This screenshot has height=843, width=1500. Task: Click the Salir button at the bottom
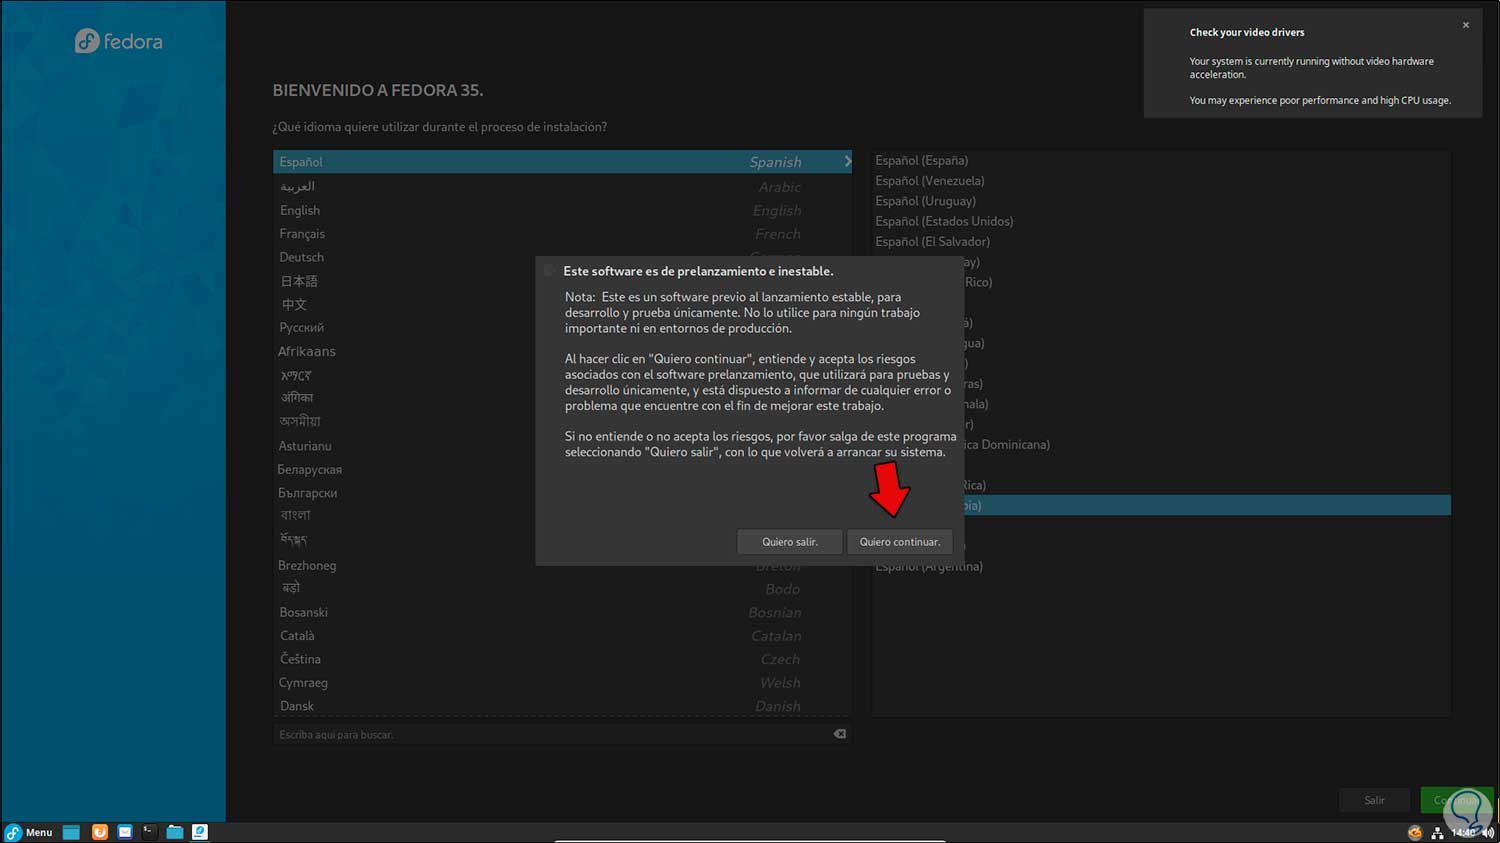point(1375,800)
